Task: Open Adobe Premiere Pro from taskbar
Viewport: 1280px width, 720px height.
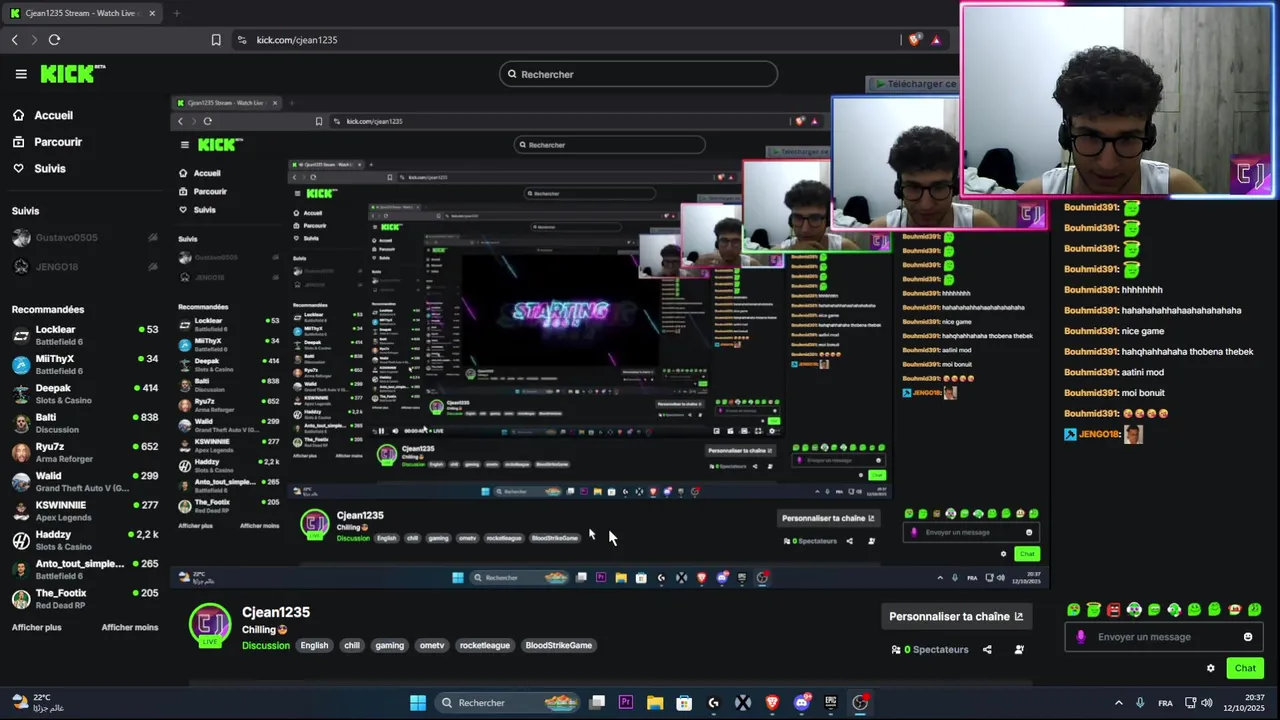Action: pos(626,703)
